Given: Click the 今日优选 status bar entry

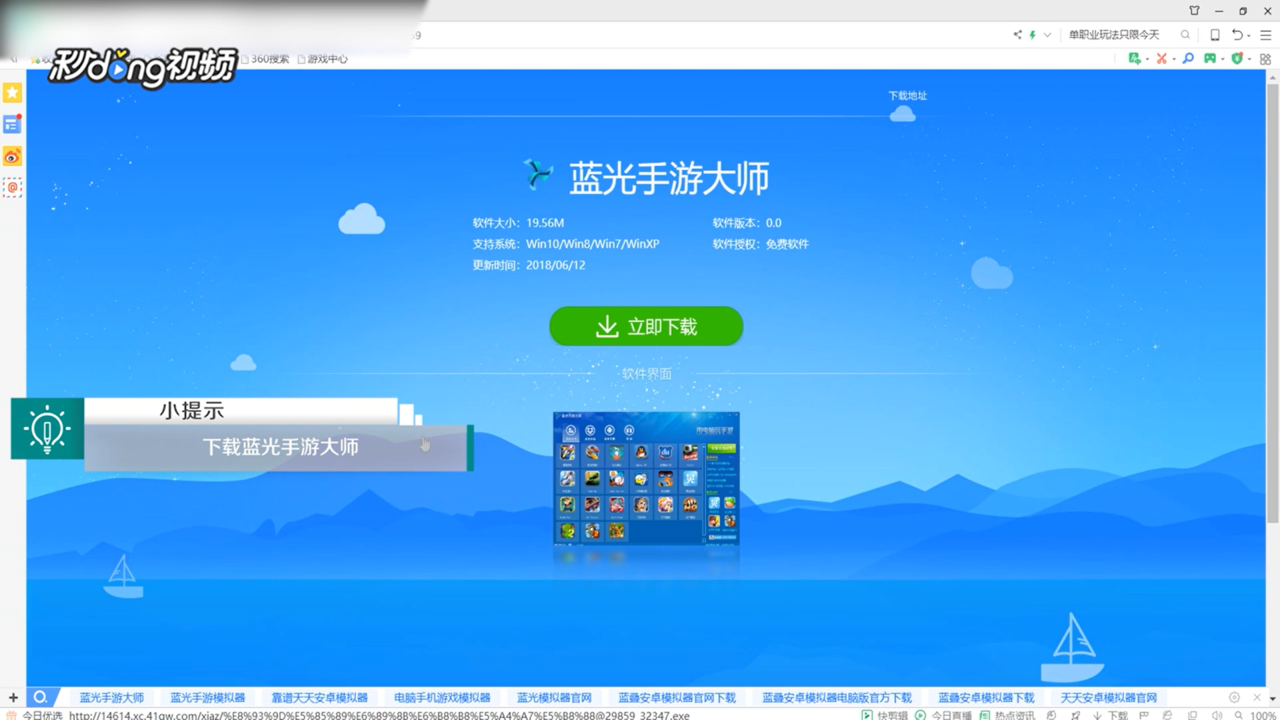Looking at the screenshot, I should coord(35,715).
